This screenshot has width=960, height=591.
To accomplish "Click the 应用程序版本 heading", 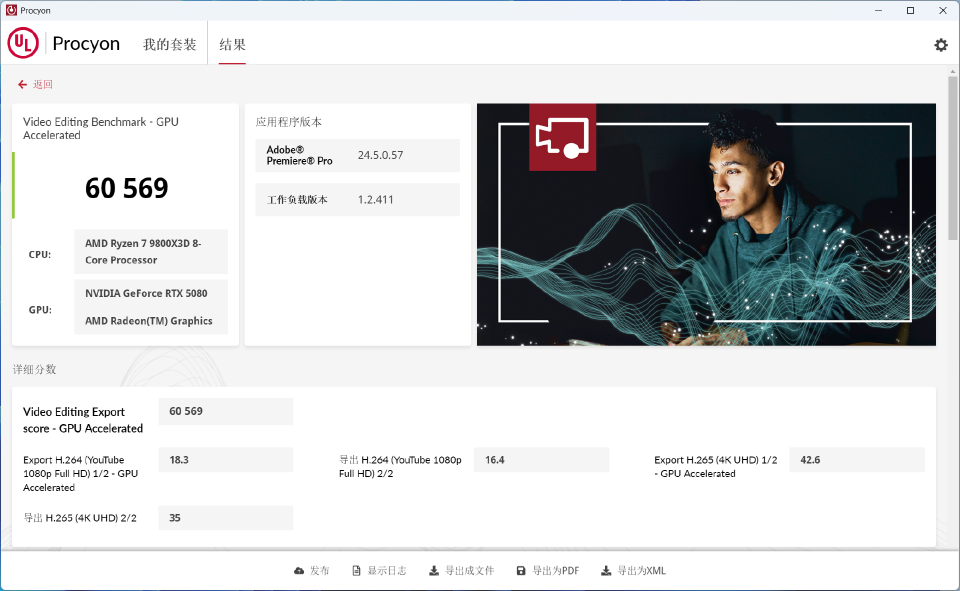I will pyautogui.click(x=288, y=122).
